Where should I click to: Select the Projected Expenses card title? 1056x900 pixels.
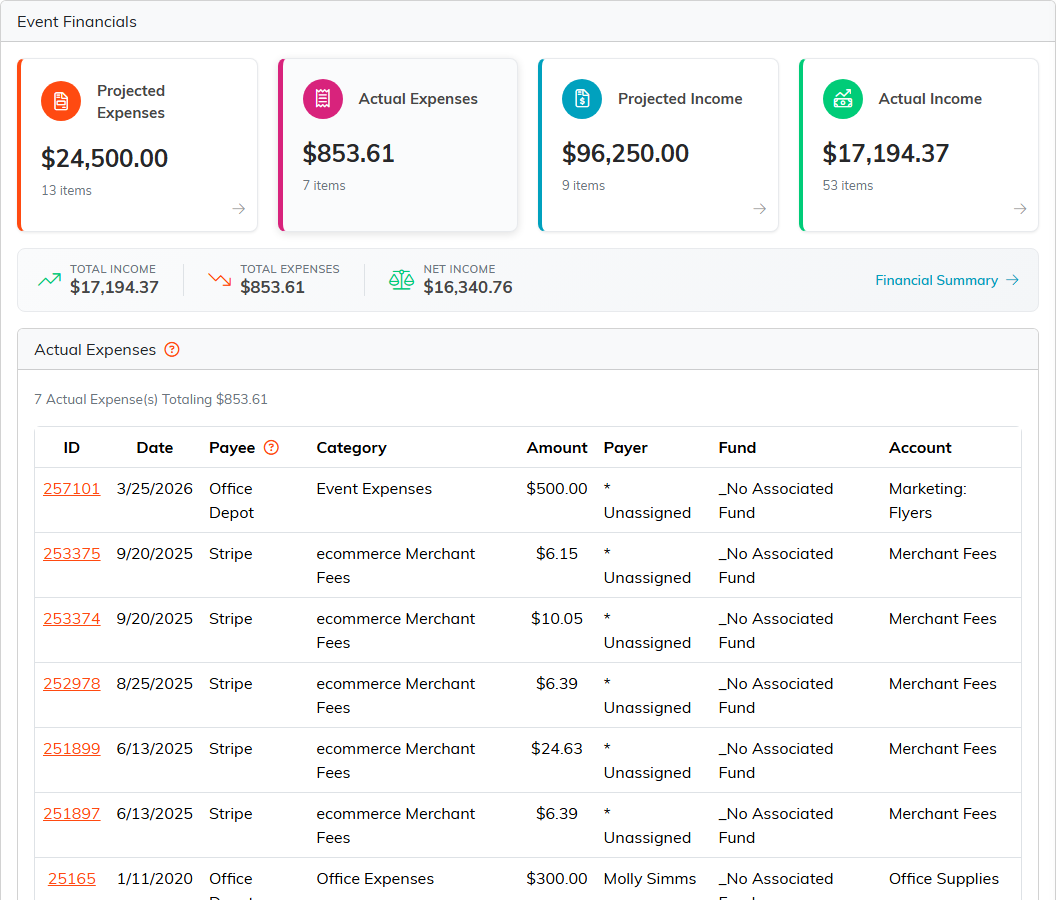click(131, 102)
